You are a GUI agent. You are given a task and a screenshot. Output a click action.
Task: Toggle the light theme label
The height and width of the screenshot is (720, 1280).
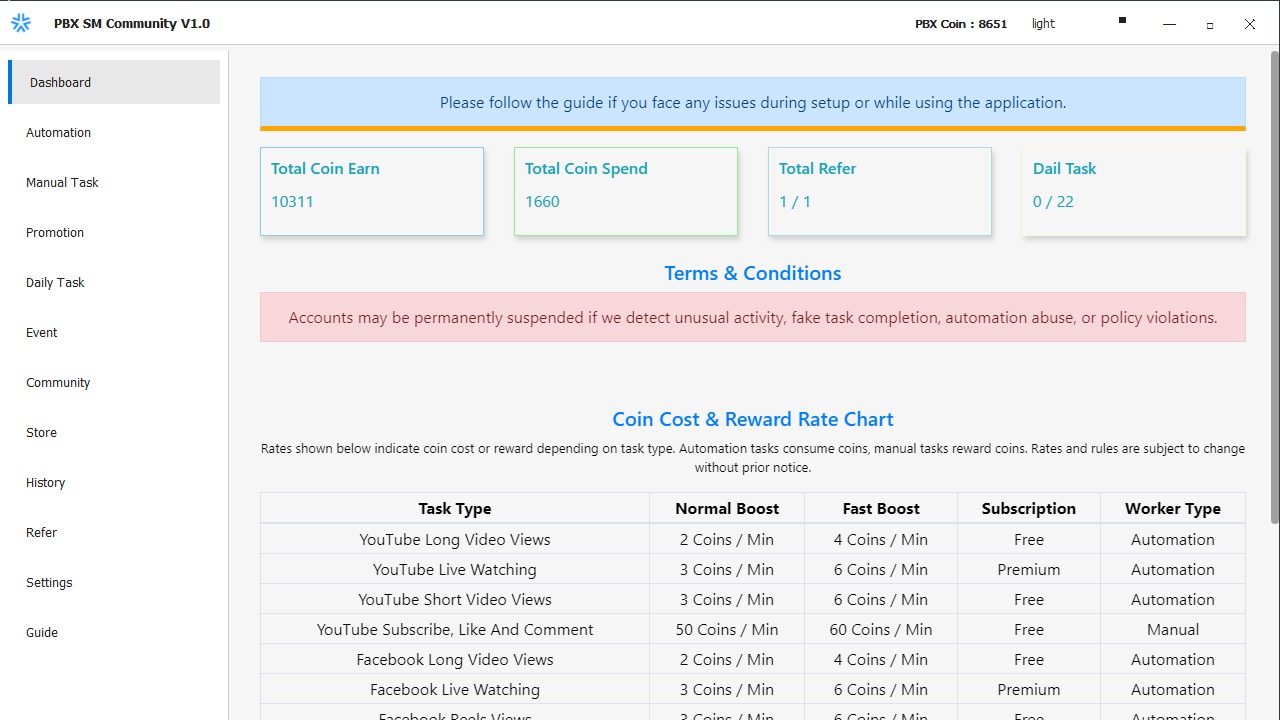tap(1043, 24)
